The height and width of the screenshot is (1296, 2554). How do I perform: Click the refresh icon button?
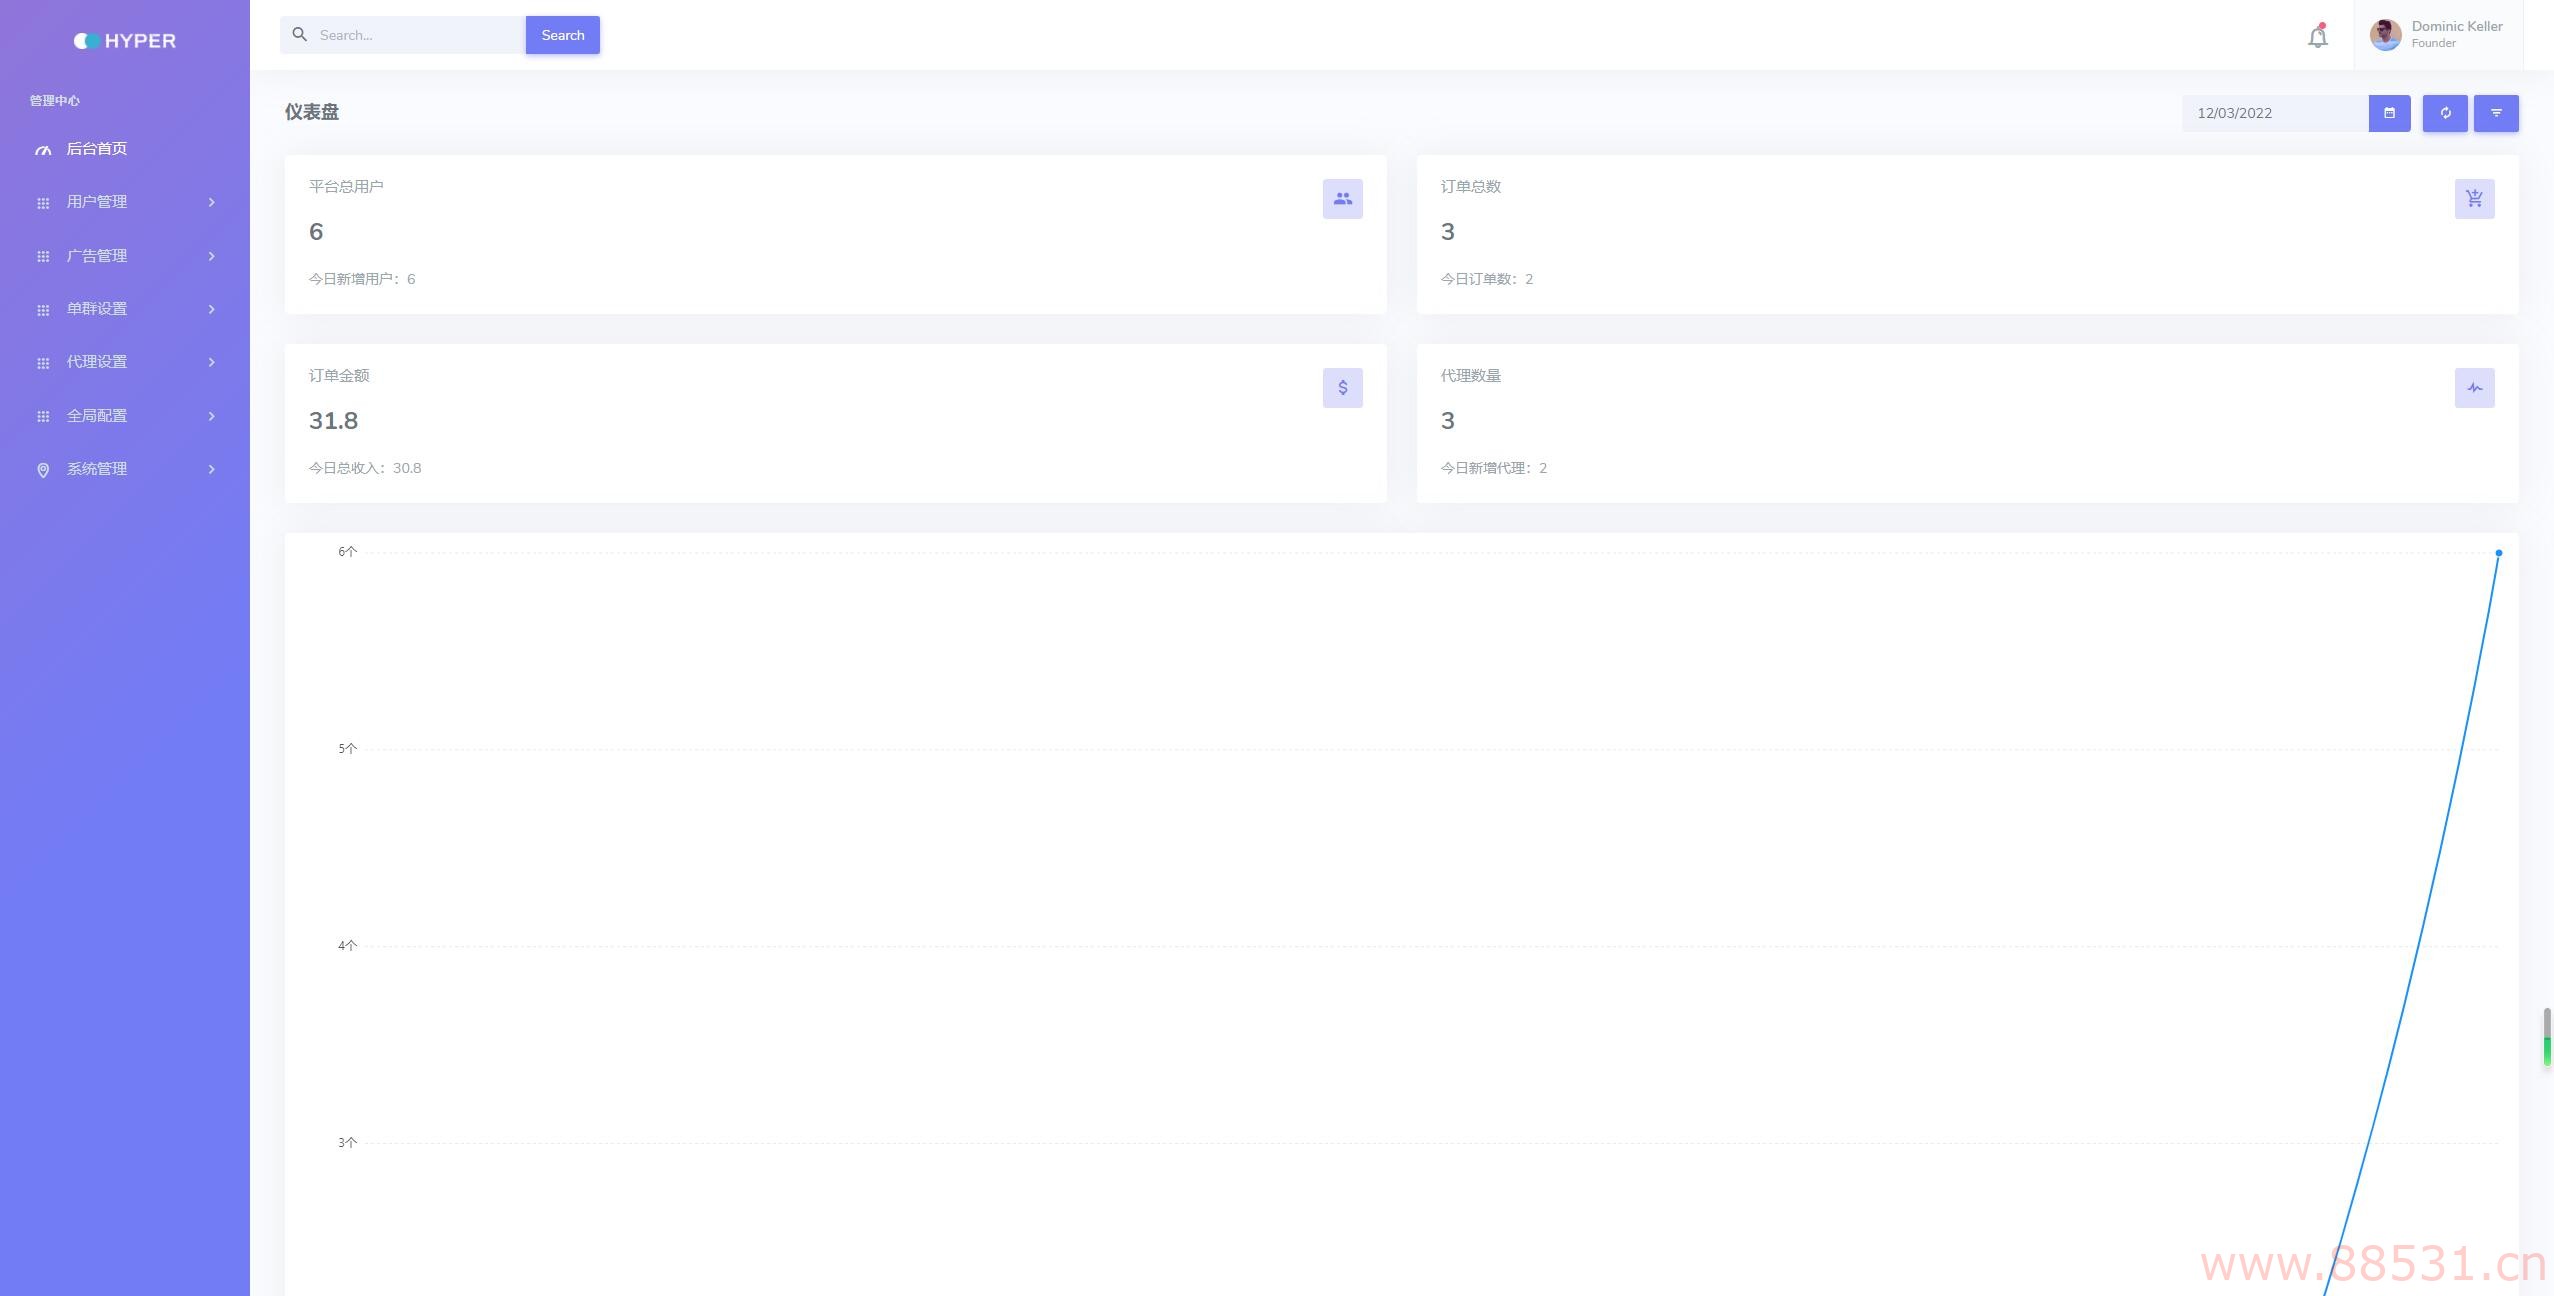pos(2445,113)
